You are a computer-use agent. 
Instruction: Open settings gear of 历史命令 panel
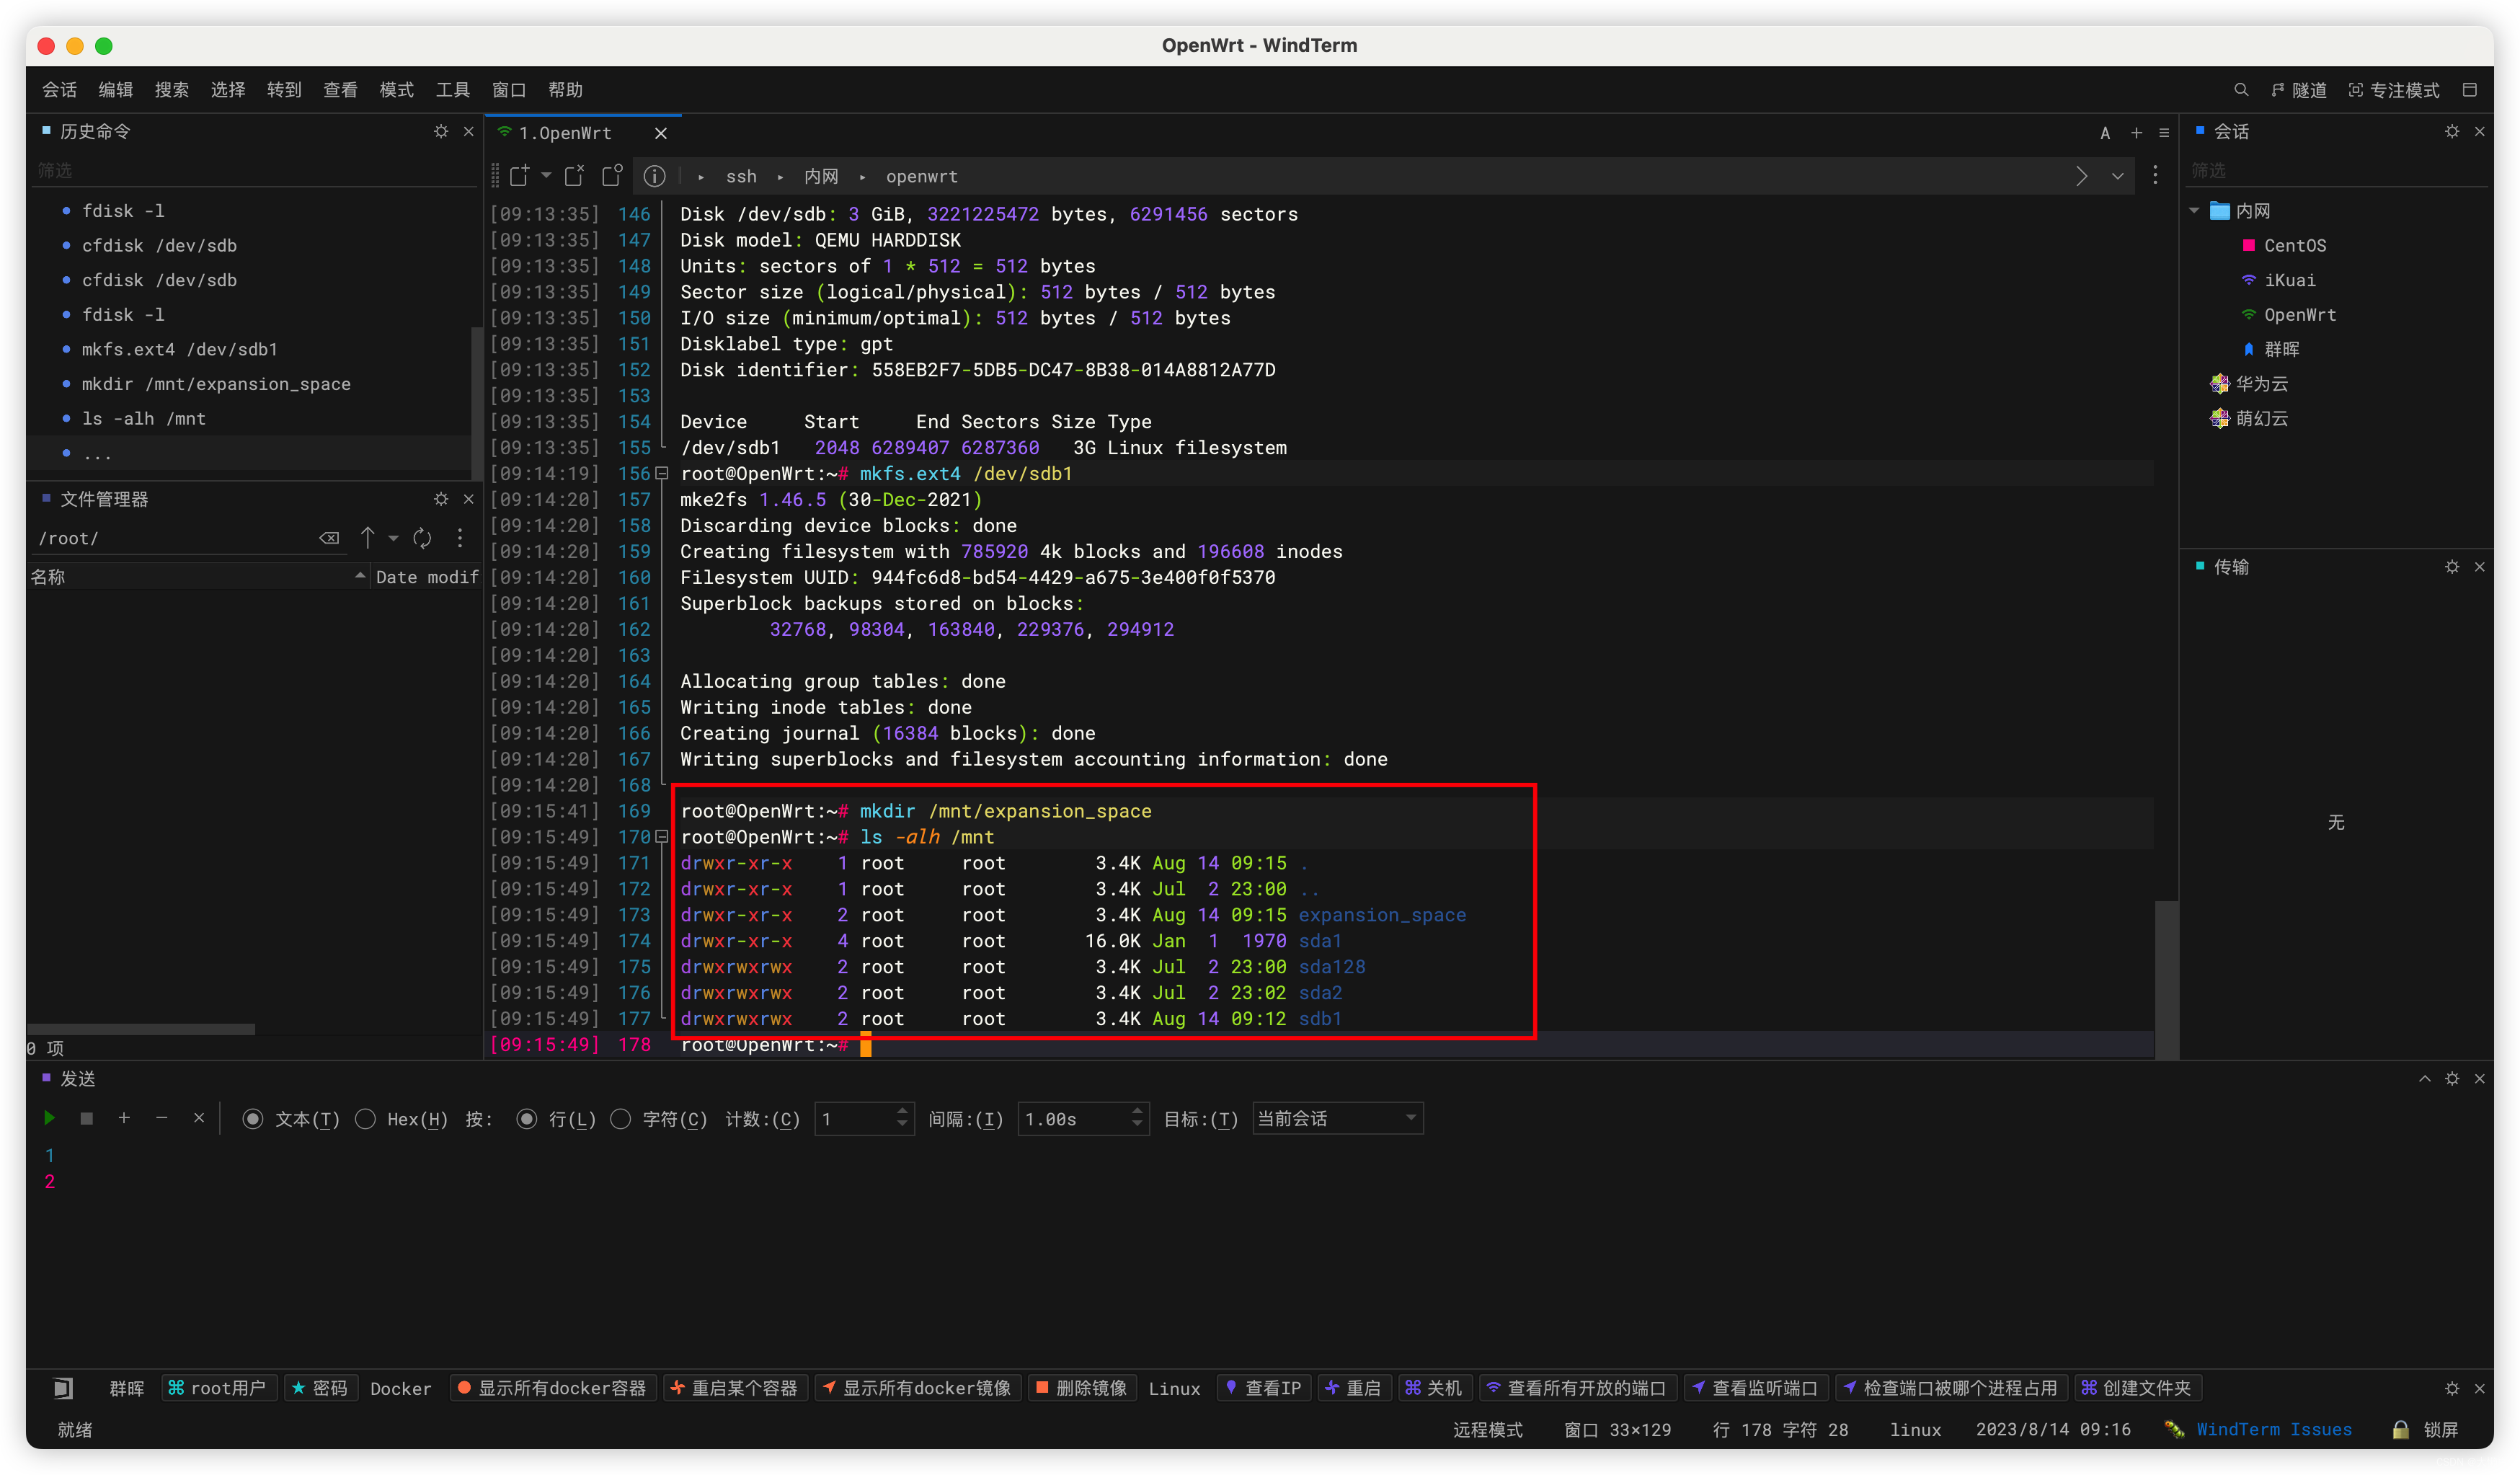(x=441, y=131)
